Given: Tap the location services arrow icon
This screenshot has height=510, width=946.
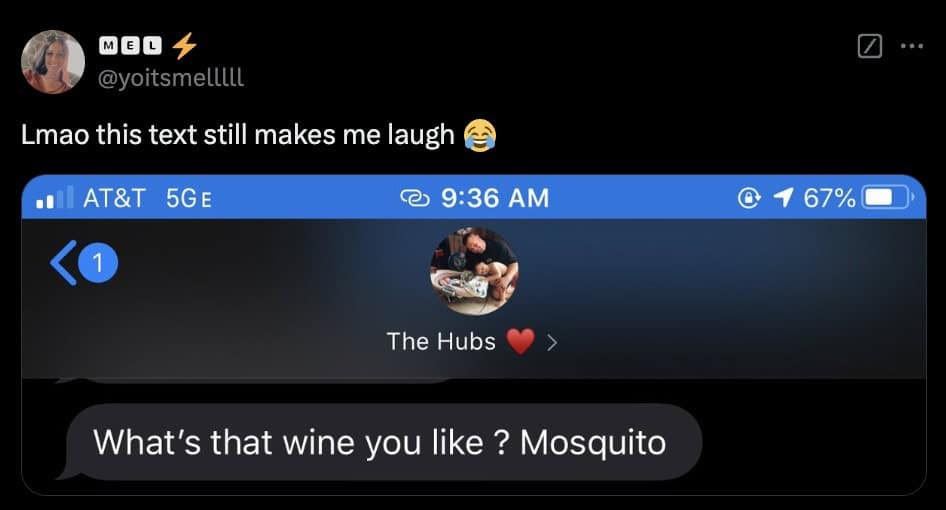Looking at the screenshot, I should pyautogui.click(x=783, y=197).
